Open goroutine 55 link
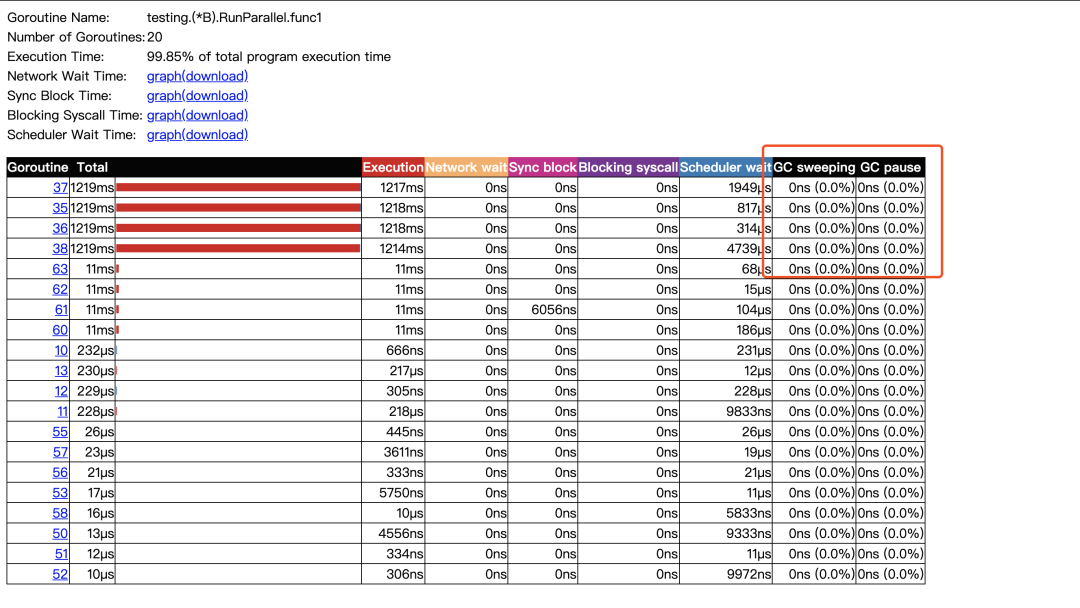Viewport: 1080px width, 608px height. pyautogui.click(x=61, y=432)
